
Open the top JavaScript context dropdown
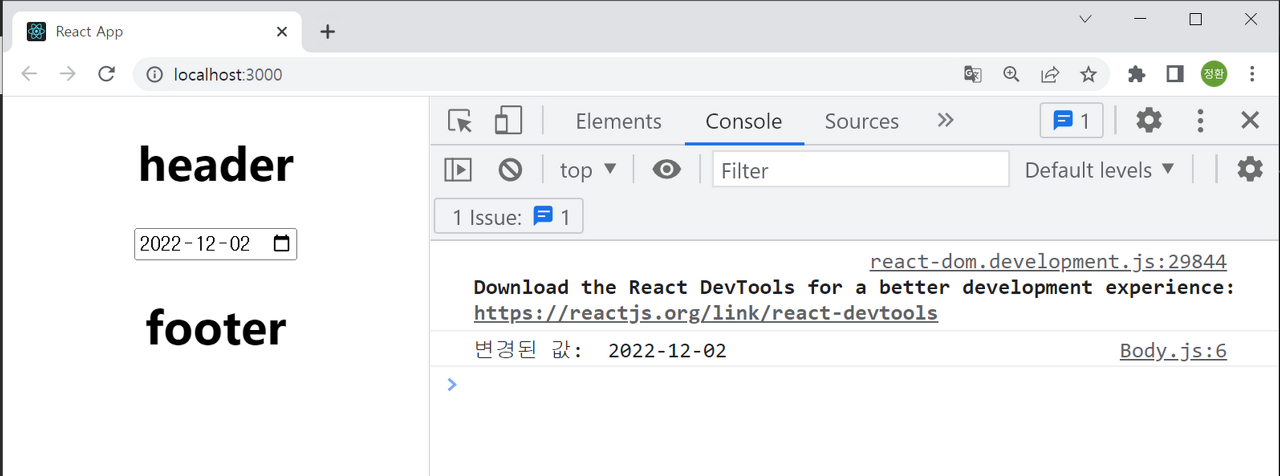point(588,170)
